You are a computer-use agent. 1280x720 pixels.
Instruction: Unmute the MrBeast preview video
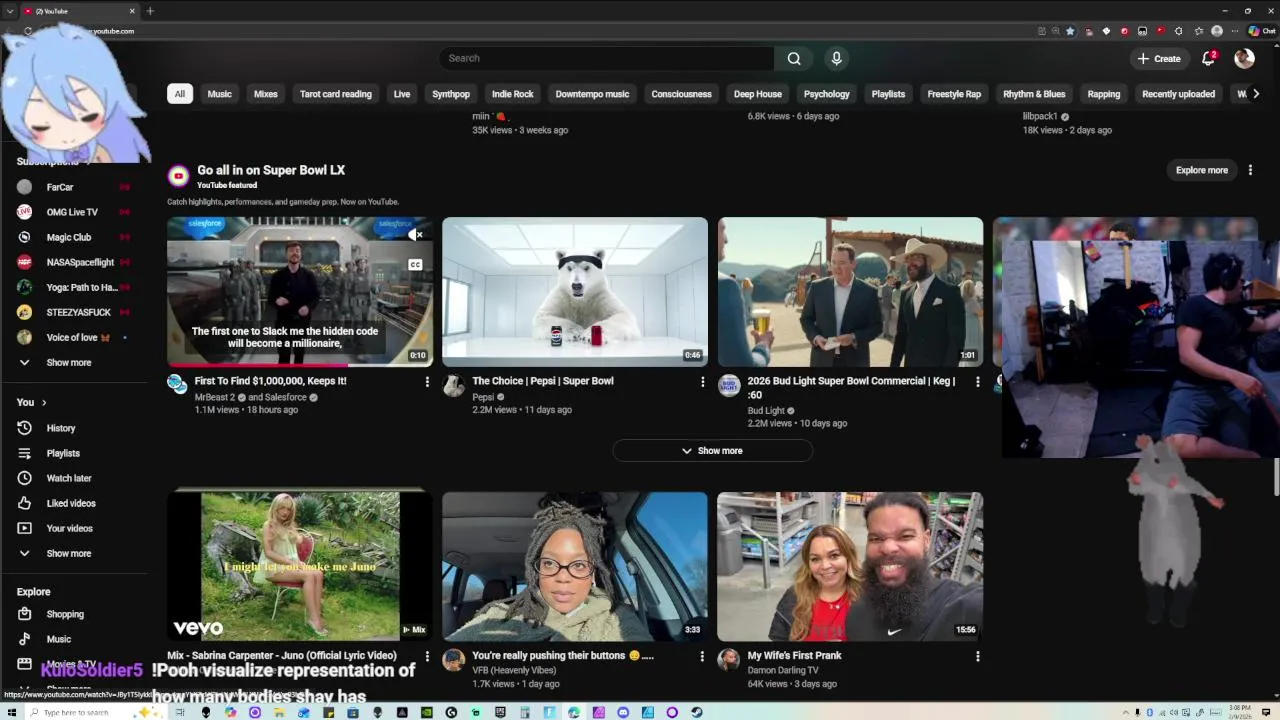415,235
